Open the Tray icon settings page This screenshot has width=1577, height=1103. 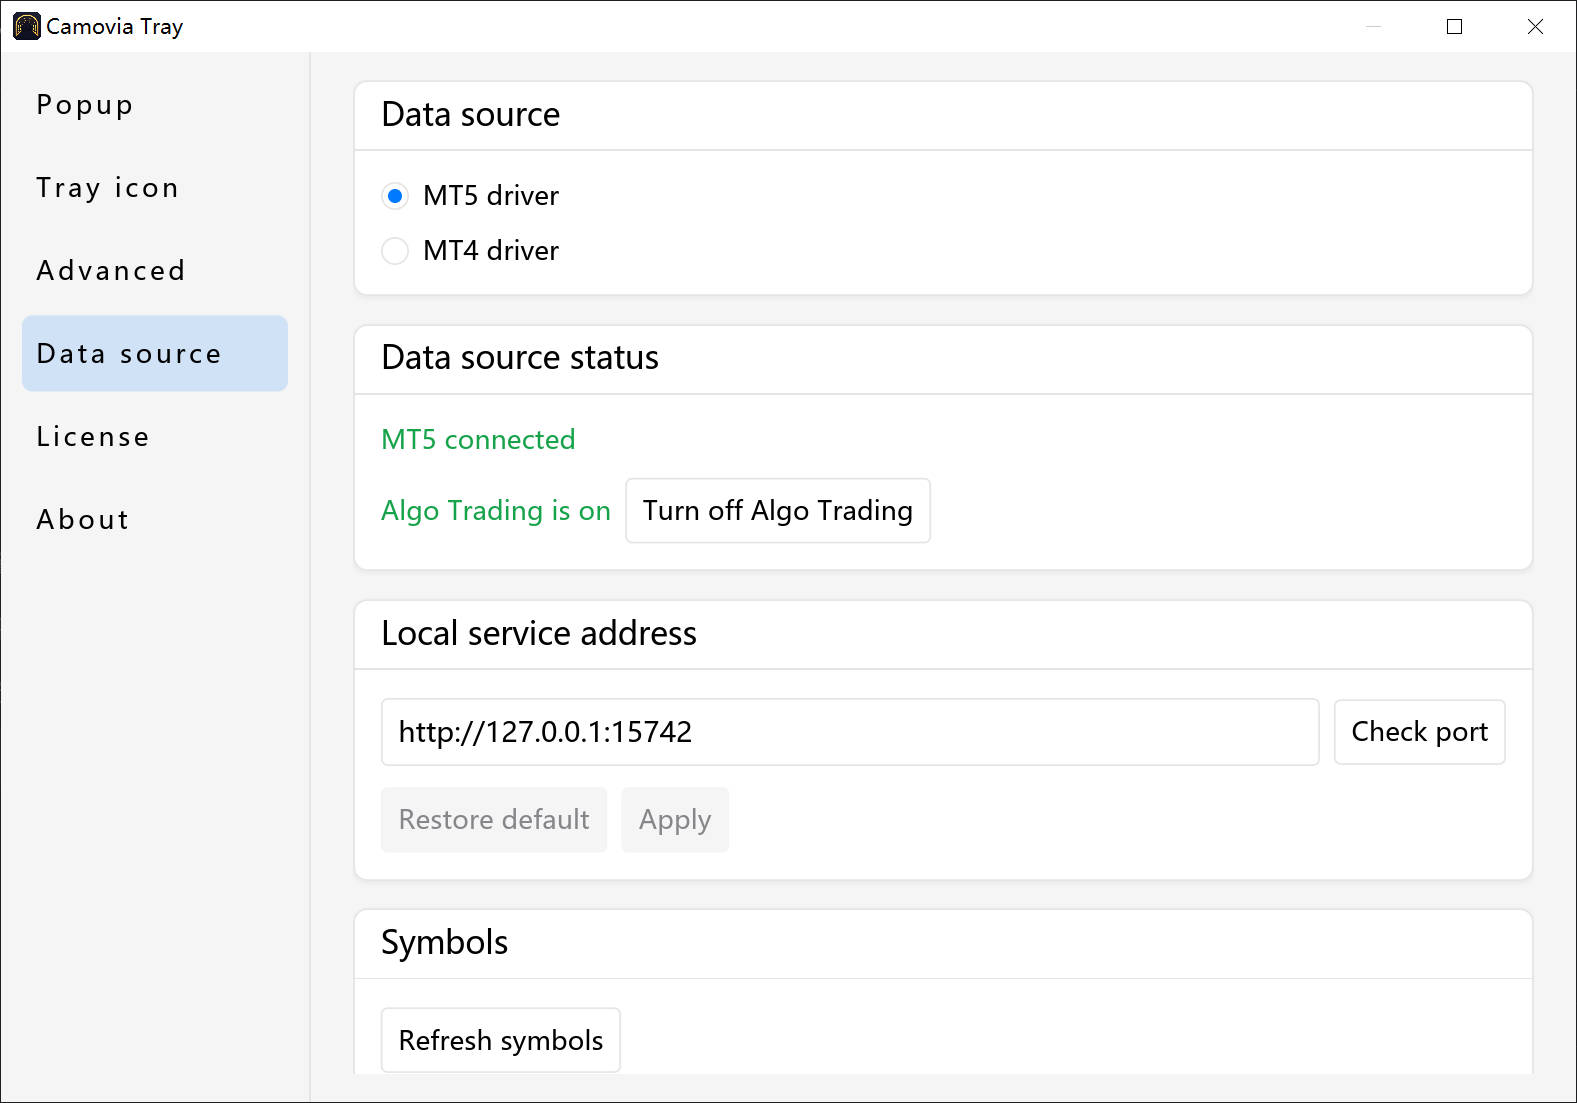point(155,188)
